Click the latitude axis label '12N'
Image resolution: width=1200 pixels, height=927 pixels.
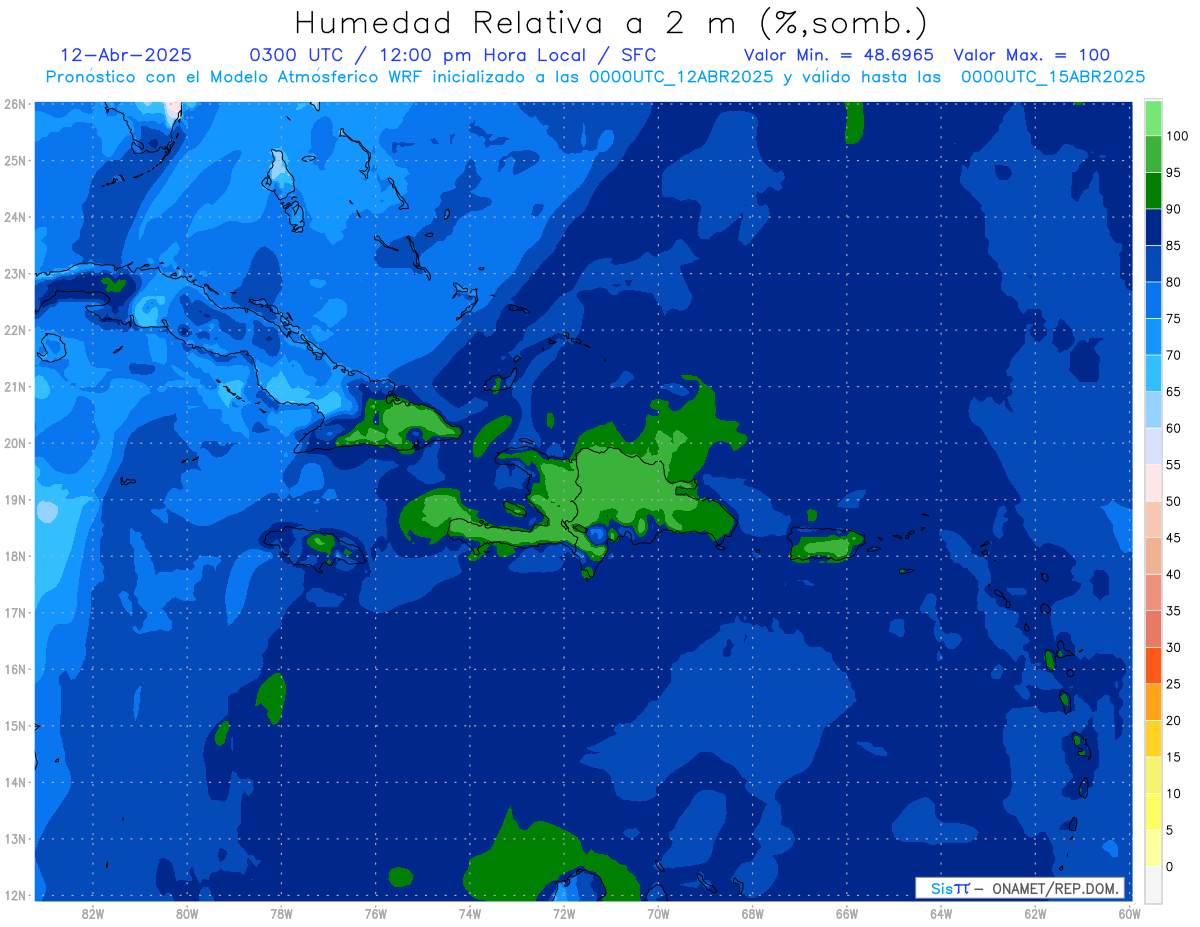coord(14,895)
